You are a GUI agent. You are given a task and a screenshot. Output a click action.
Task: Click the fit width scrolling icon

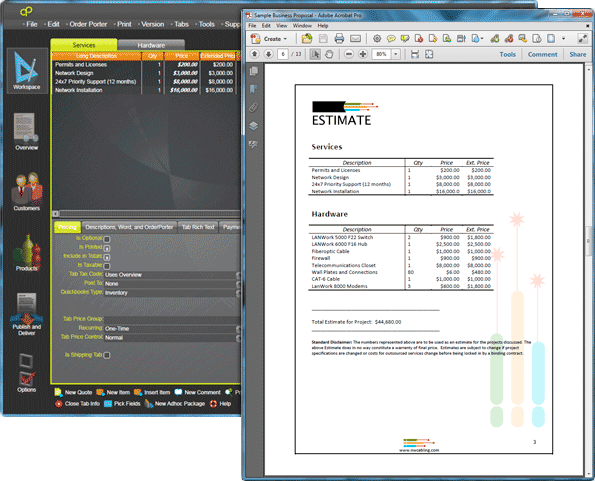click(415, 54)
